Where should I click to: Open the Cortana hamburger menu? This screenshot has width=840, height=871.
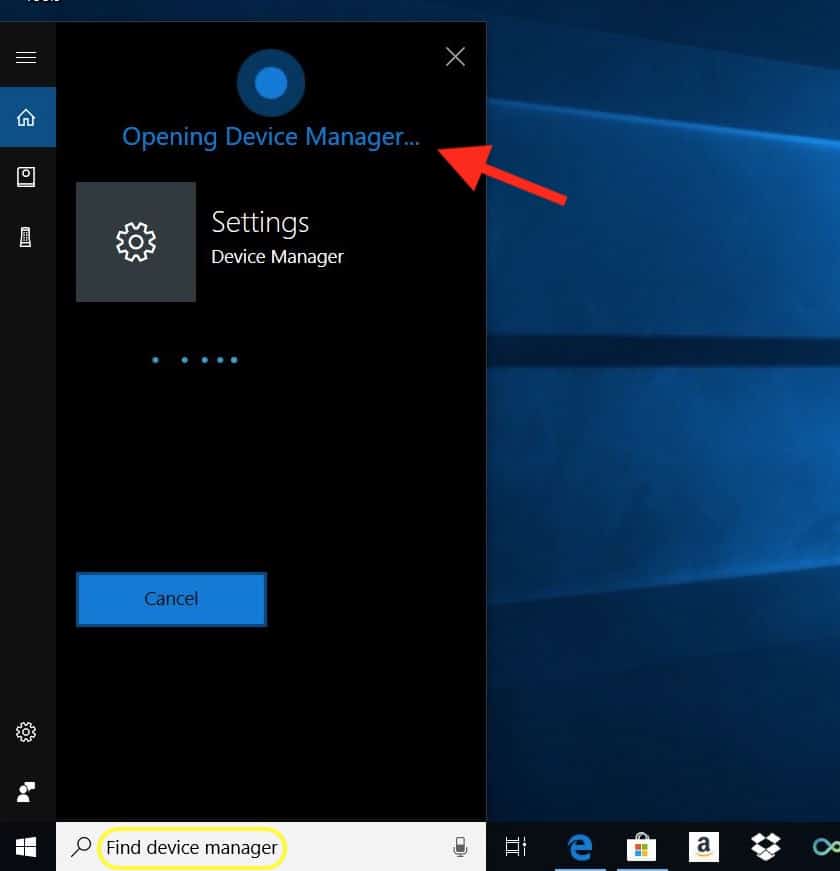(x=27, y=57)
